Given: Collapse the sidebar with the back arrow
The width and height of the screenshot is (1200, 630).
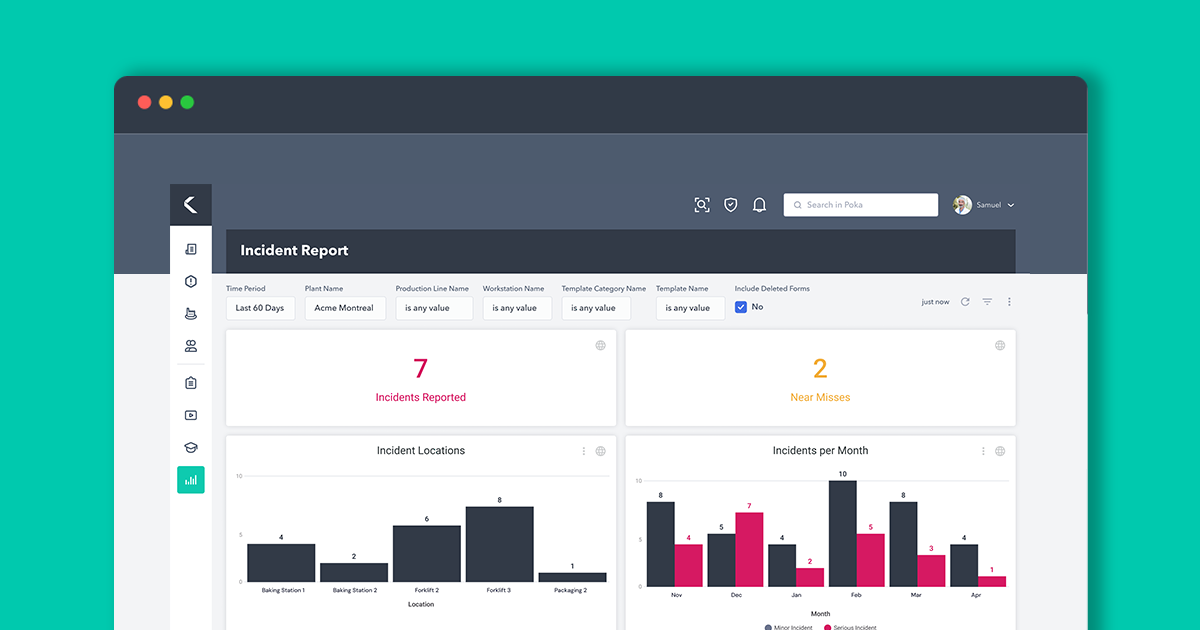Looking at the screenshot, I should [x=190, y=203].
